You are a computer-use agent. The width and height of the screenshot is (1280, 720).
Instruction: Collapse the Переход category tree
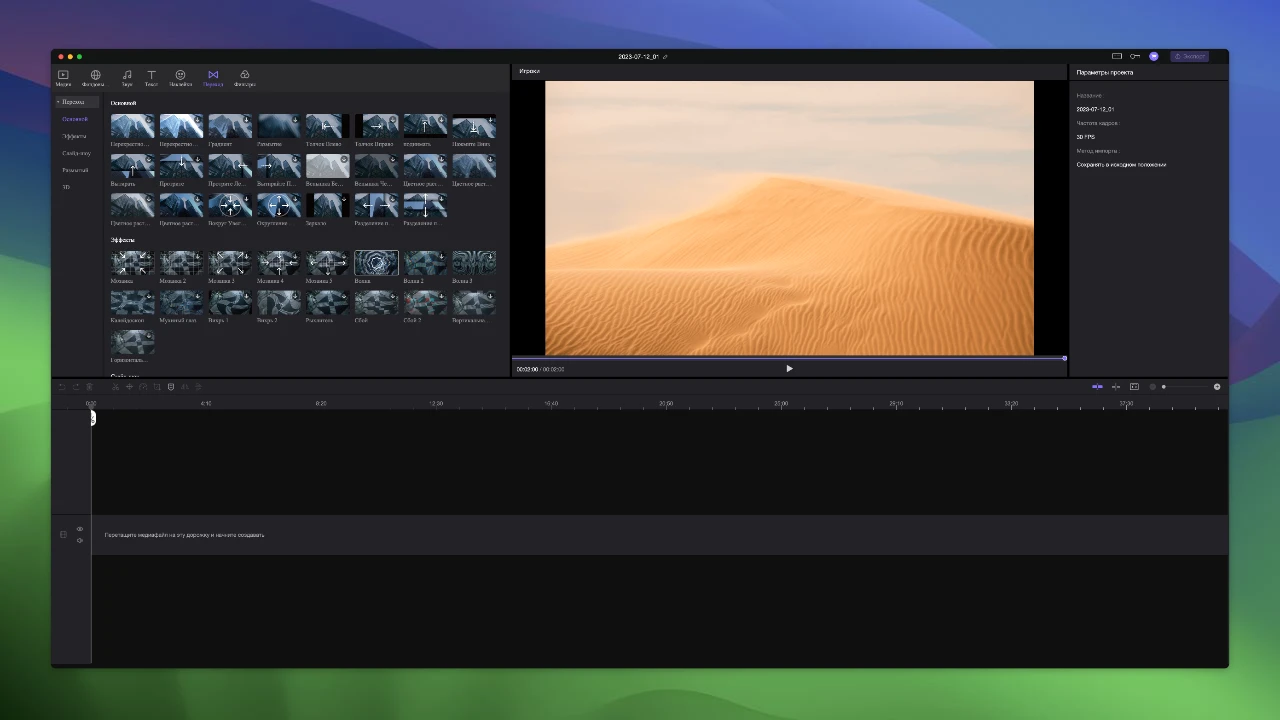pos(58,102)
